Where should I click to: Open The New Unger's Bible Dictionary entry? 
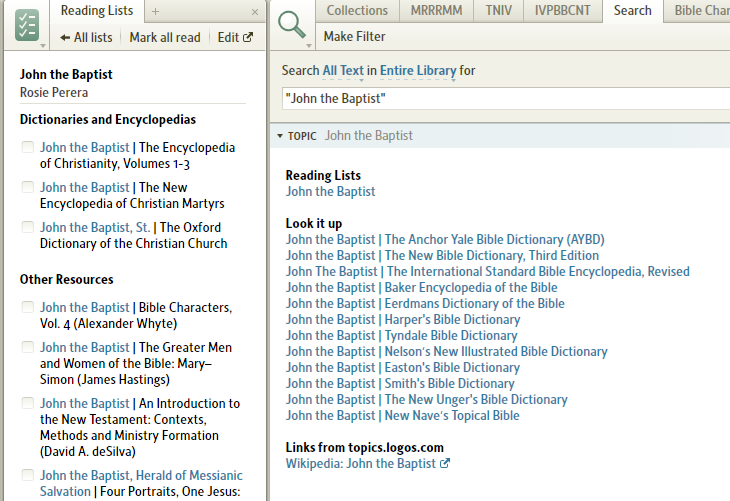tap(426, 399)
